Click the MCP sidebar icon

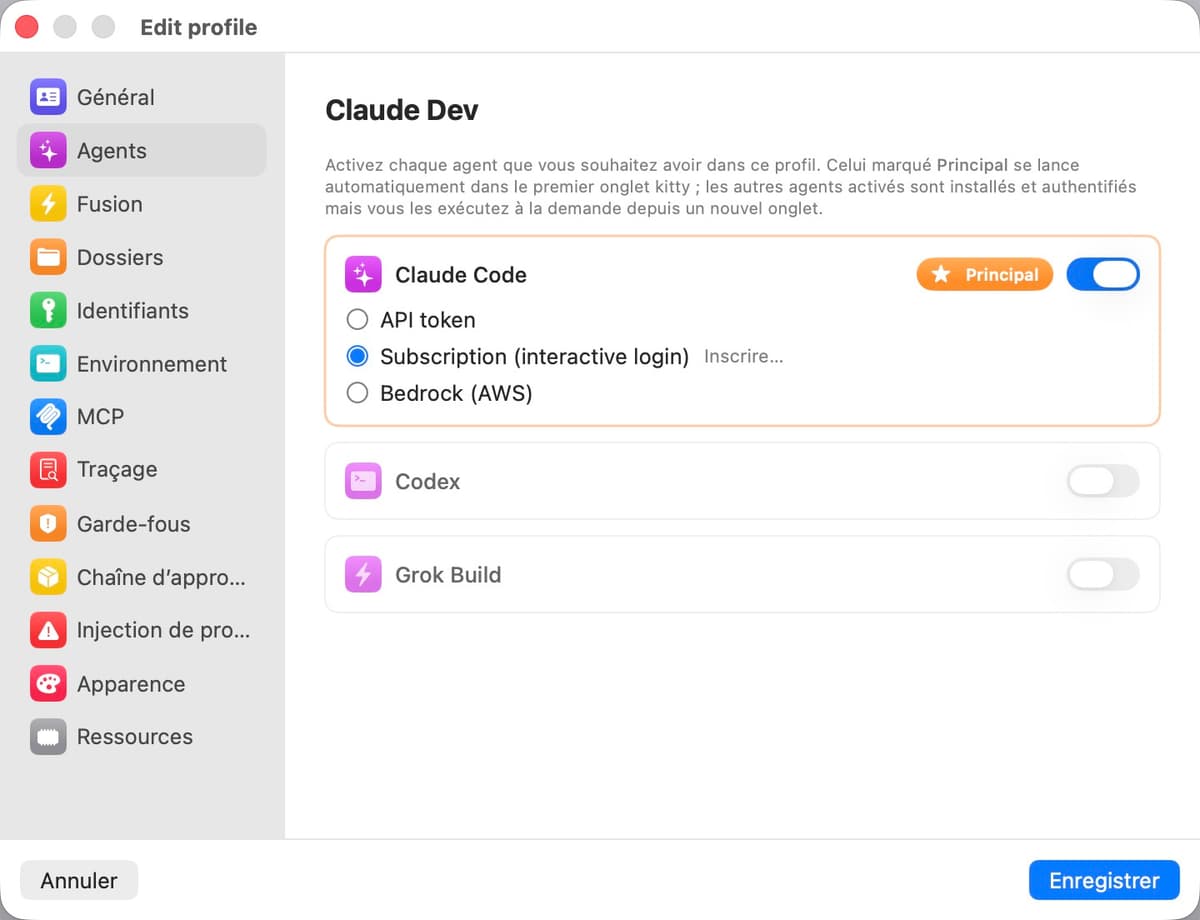pyautogui.click(x=48, y=417)
